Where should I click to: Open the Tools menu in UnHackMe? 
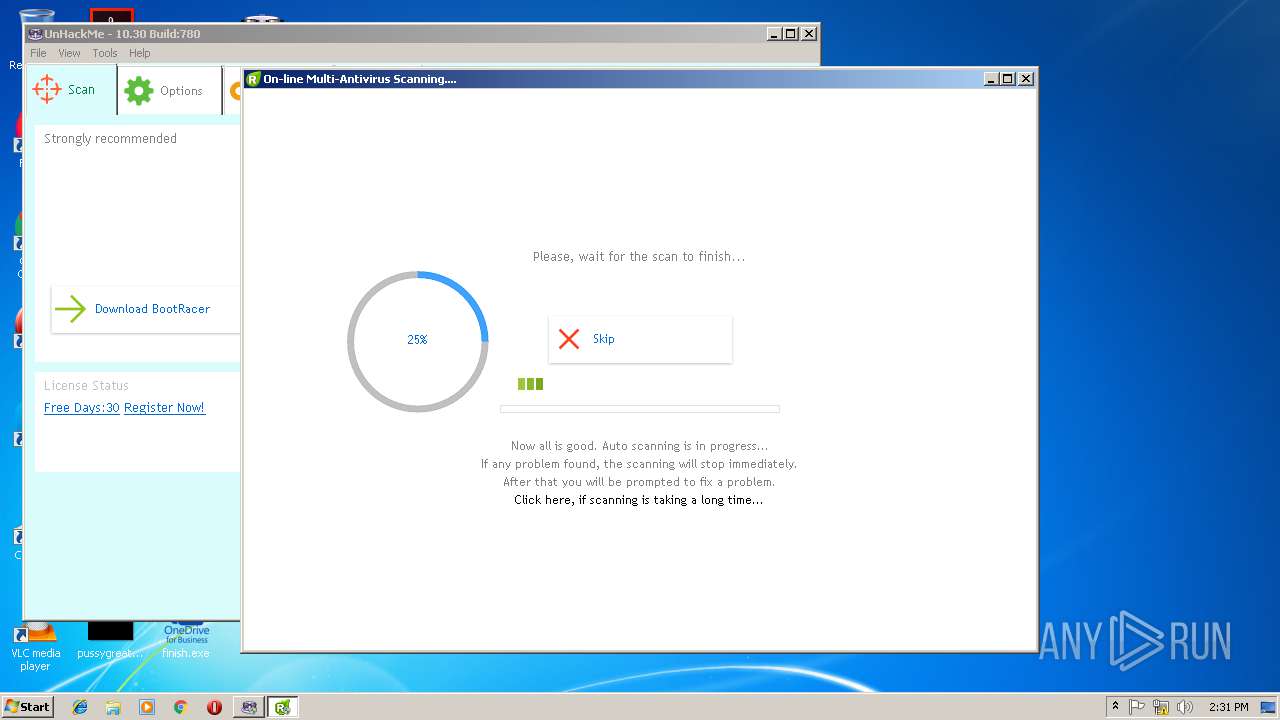click(x=105, y=53)
